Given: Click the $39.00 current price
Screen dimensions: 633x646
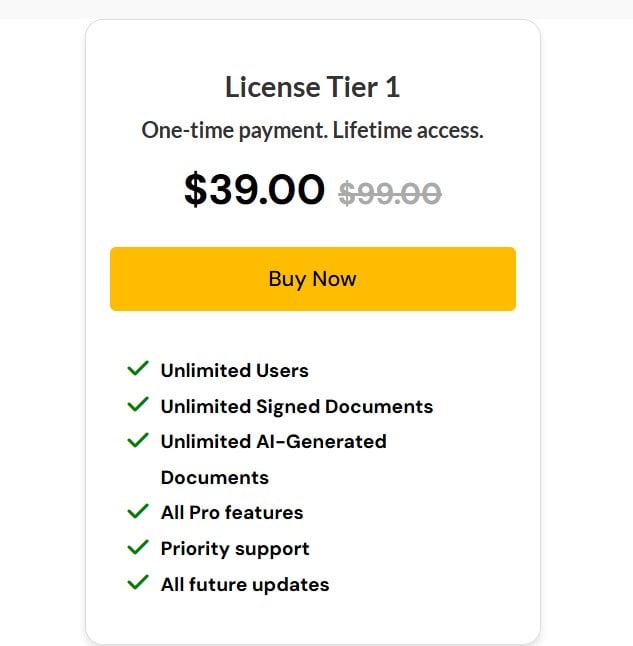Looking at the screenshot, I should [254, 189].
